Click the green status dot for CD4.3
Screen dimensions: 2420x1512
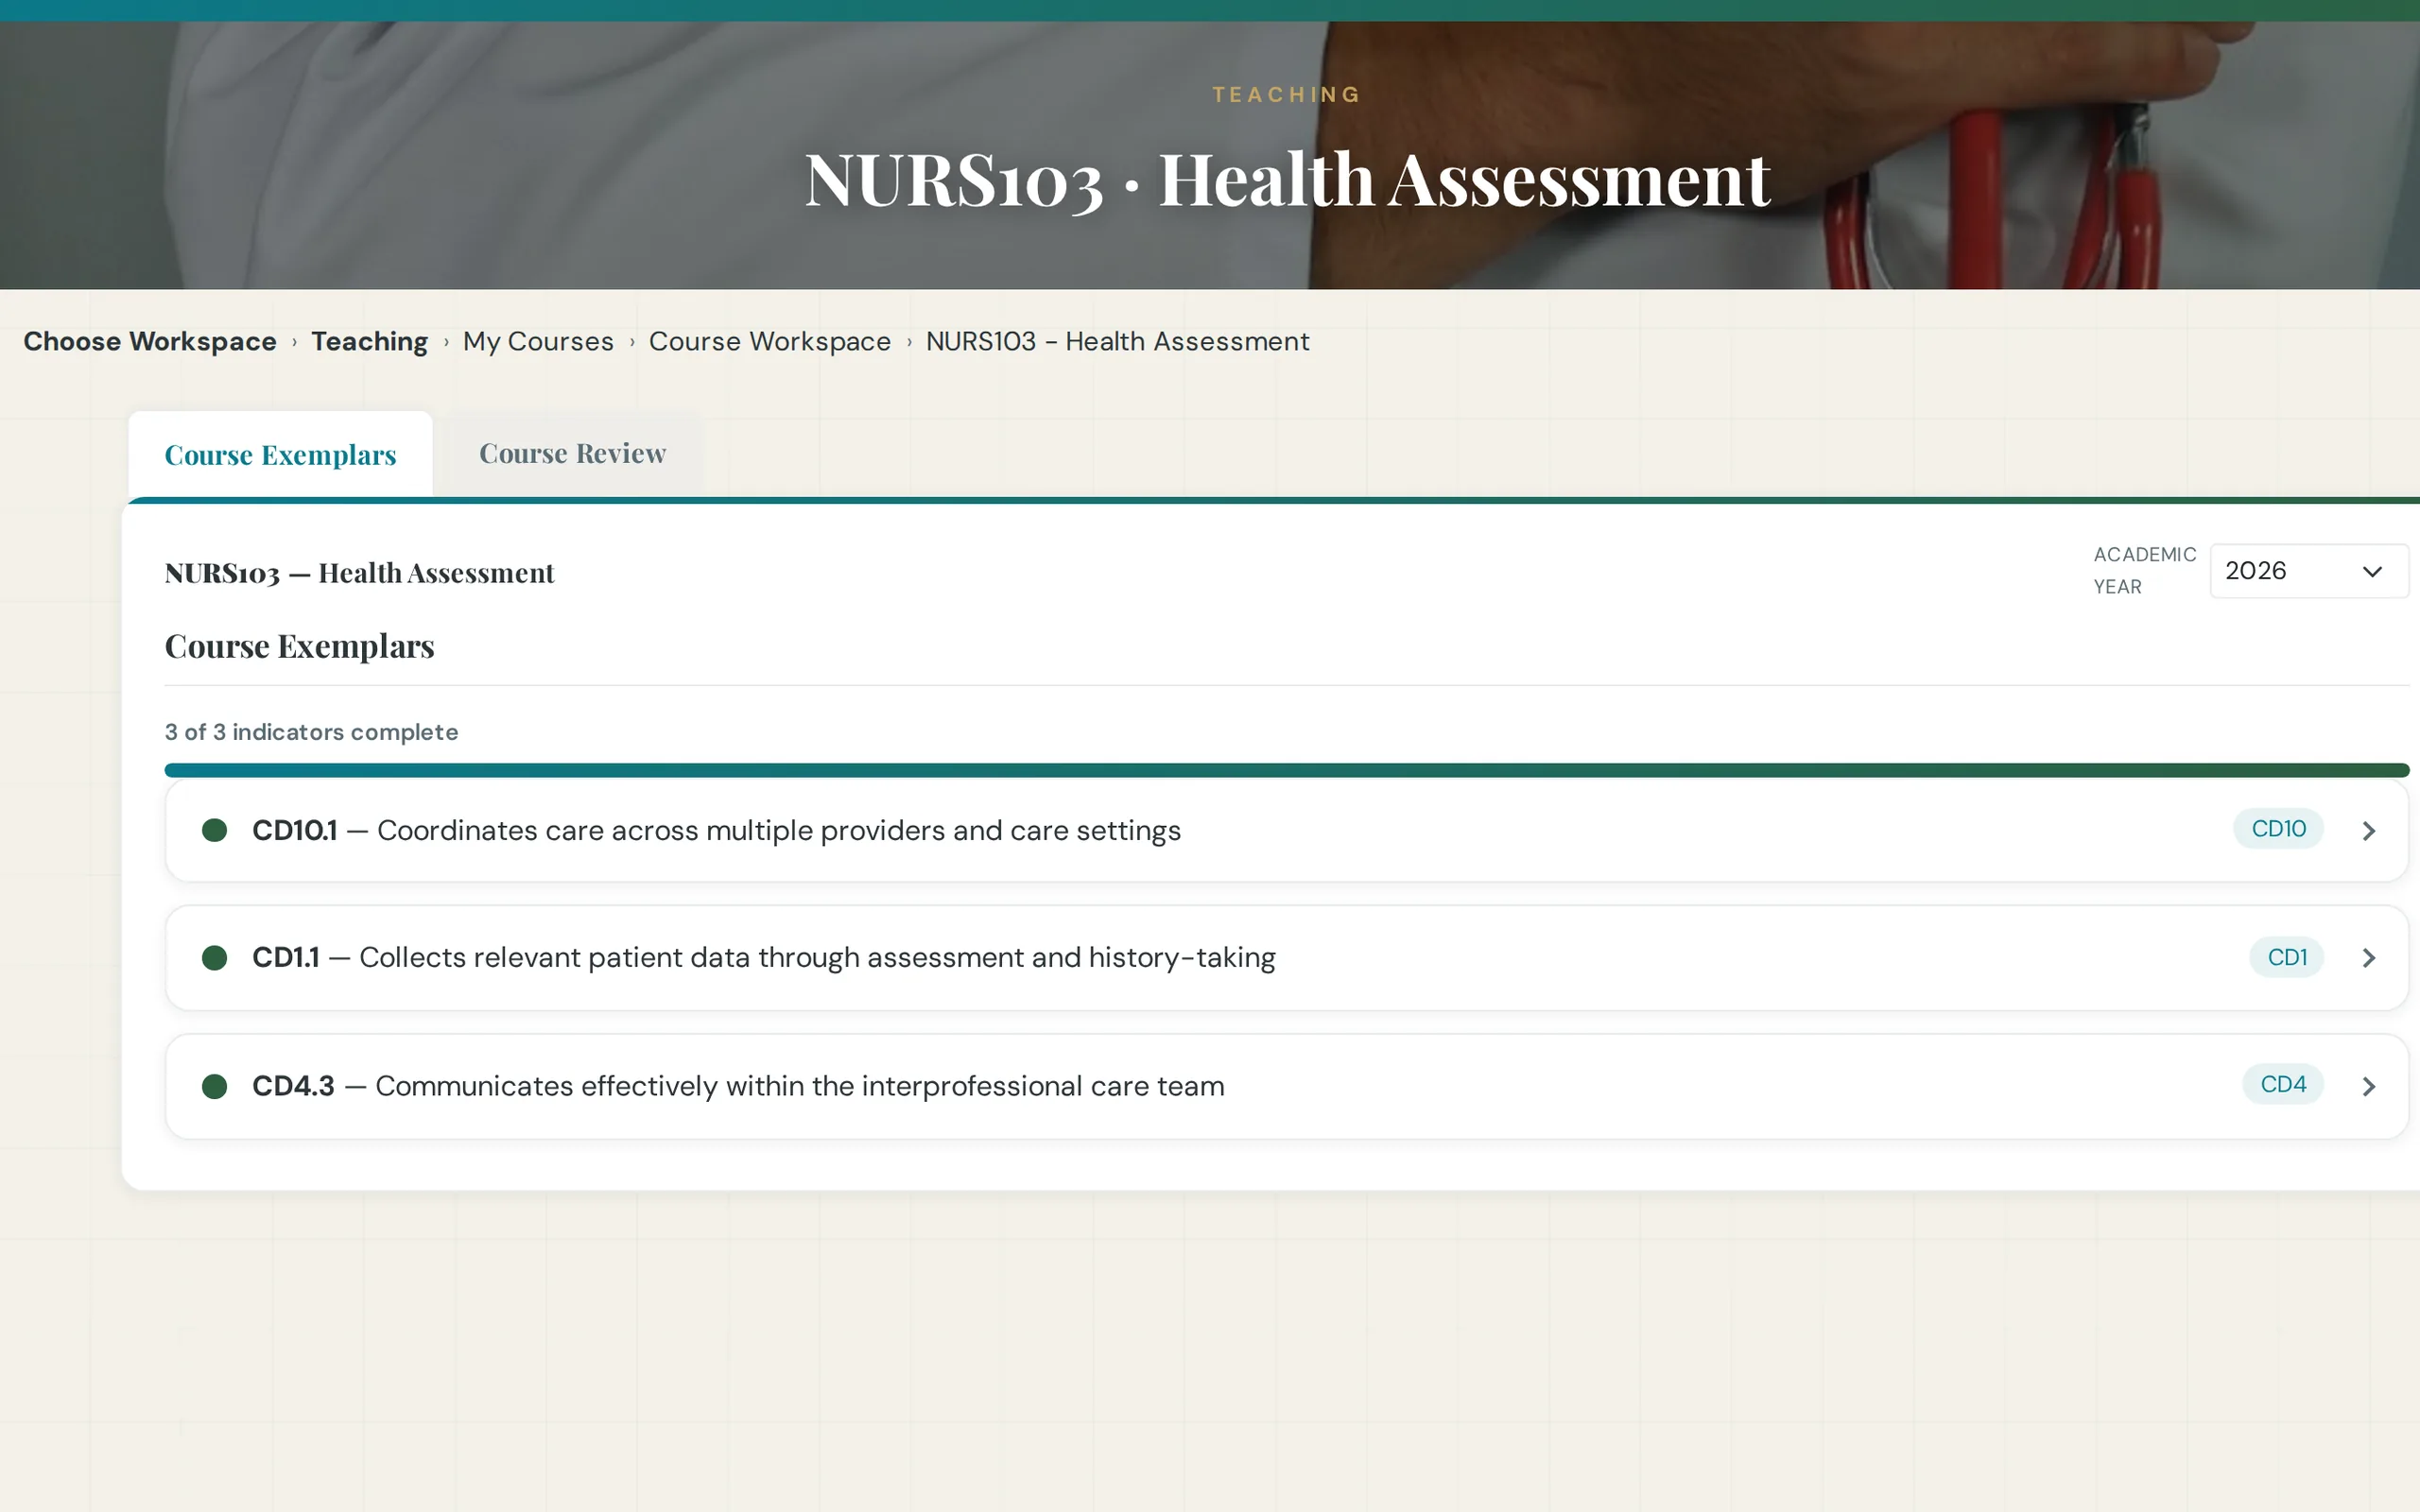pyautogui.click(x=214, y=1086)
